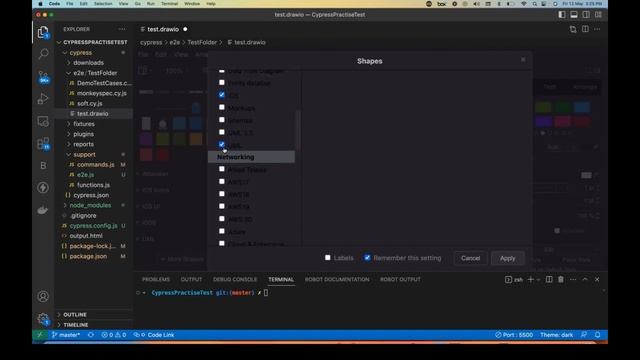This screenshot has height=360, width=640.
Task: Click the errors and warnings status indicator
Action: (114, 335)
